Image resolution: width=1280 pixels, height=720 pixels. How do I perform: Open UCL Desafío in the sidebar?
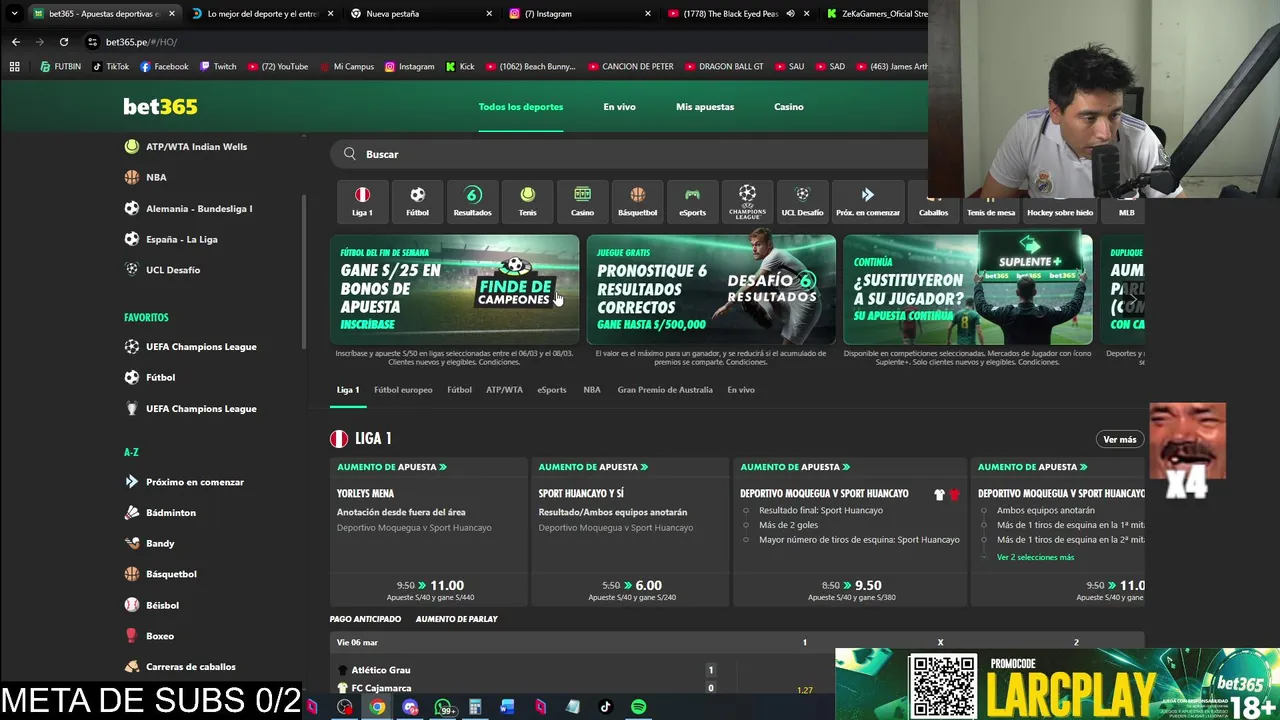tap(162, 270)
